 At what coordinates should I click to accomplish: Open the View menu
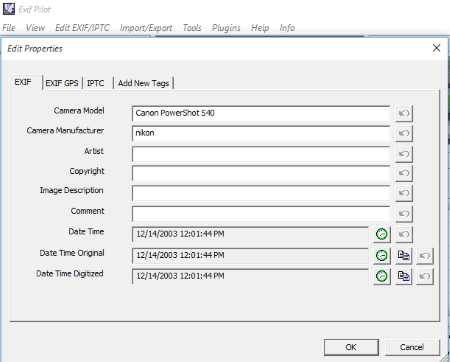(x=35, y=28)
